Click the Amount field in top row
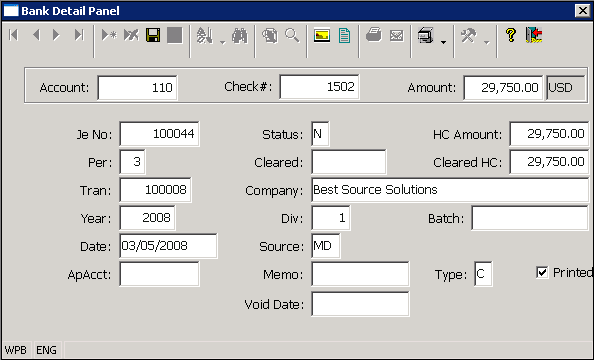Screen dimensions: 595x361 click(x=503, y=88)
